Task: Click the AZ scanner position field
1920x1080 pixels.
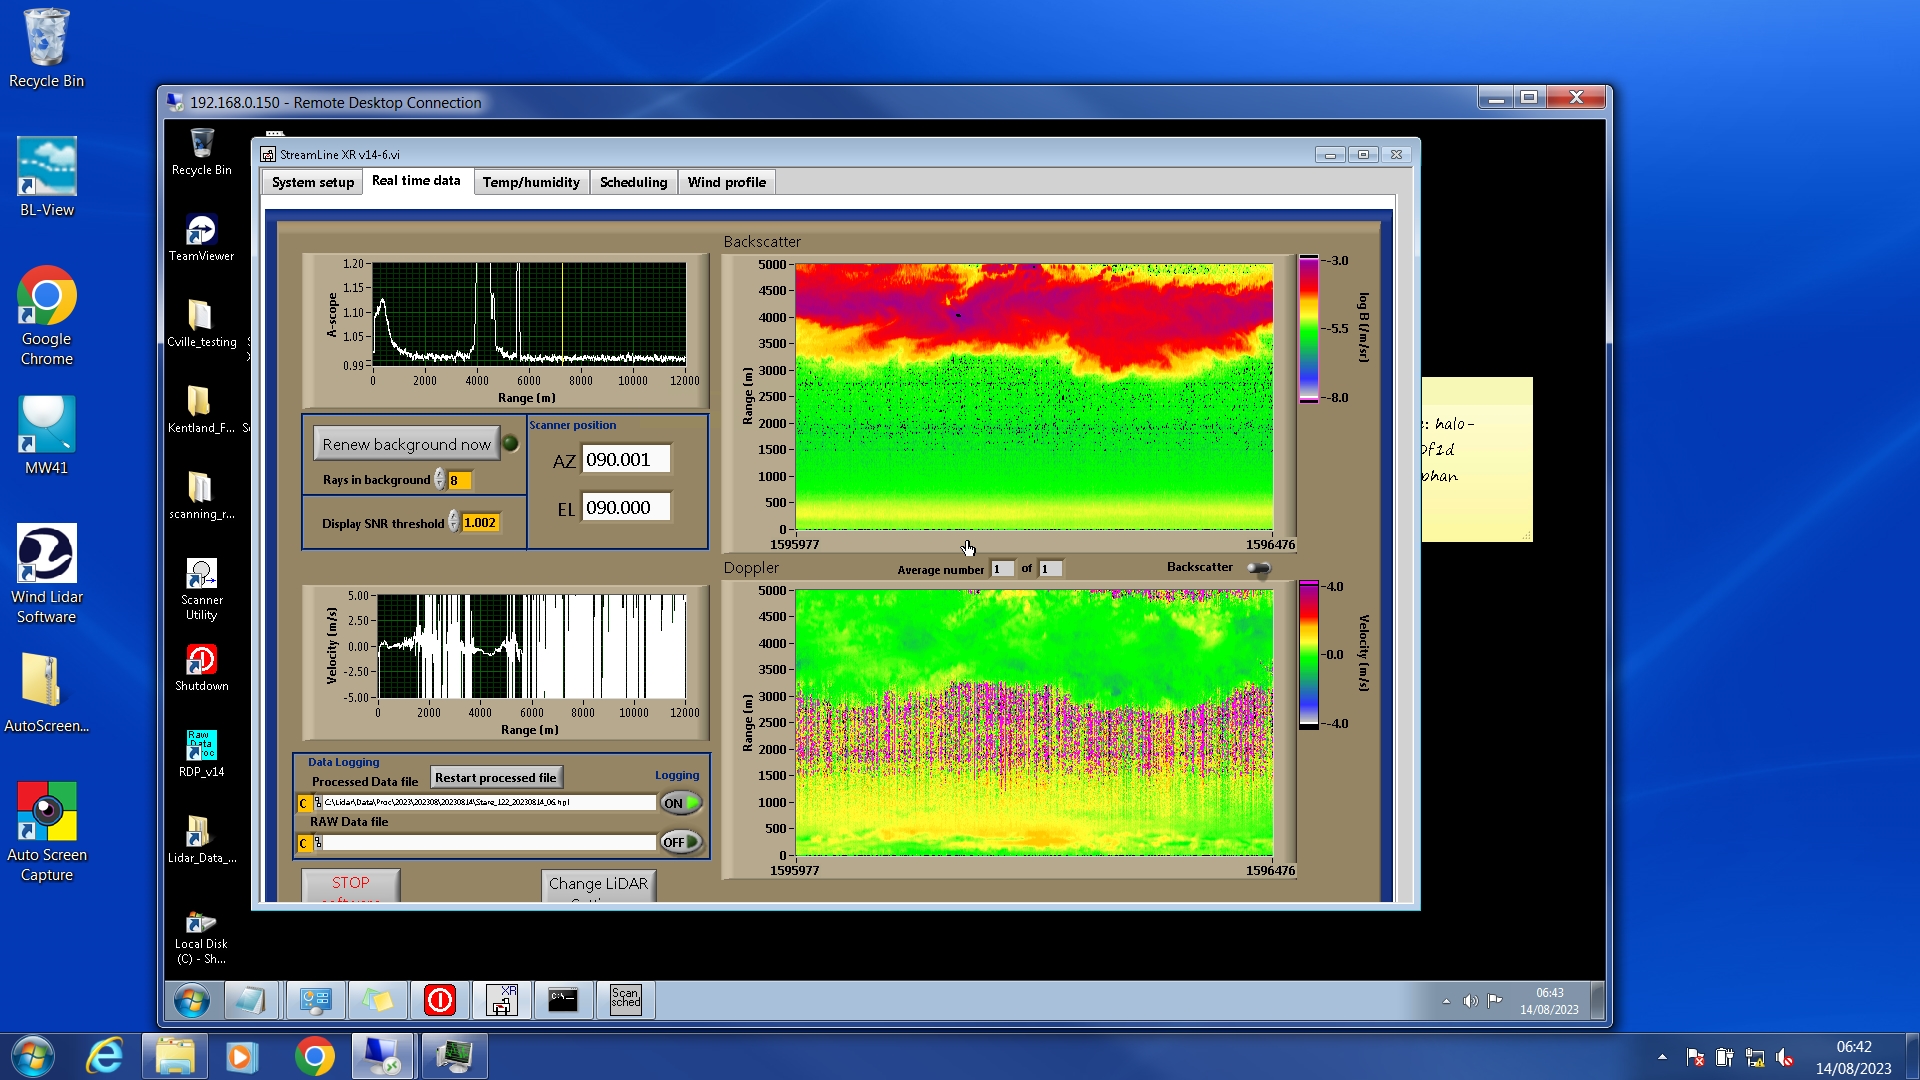Action: tap(625, 460)
